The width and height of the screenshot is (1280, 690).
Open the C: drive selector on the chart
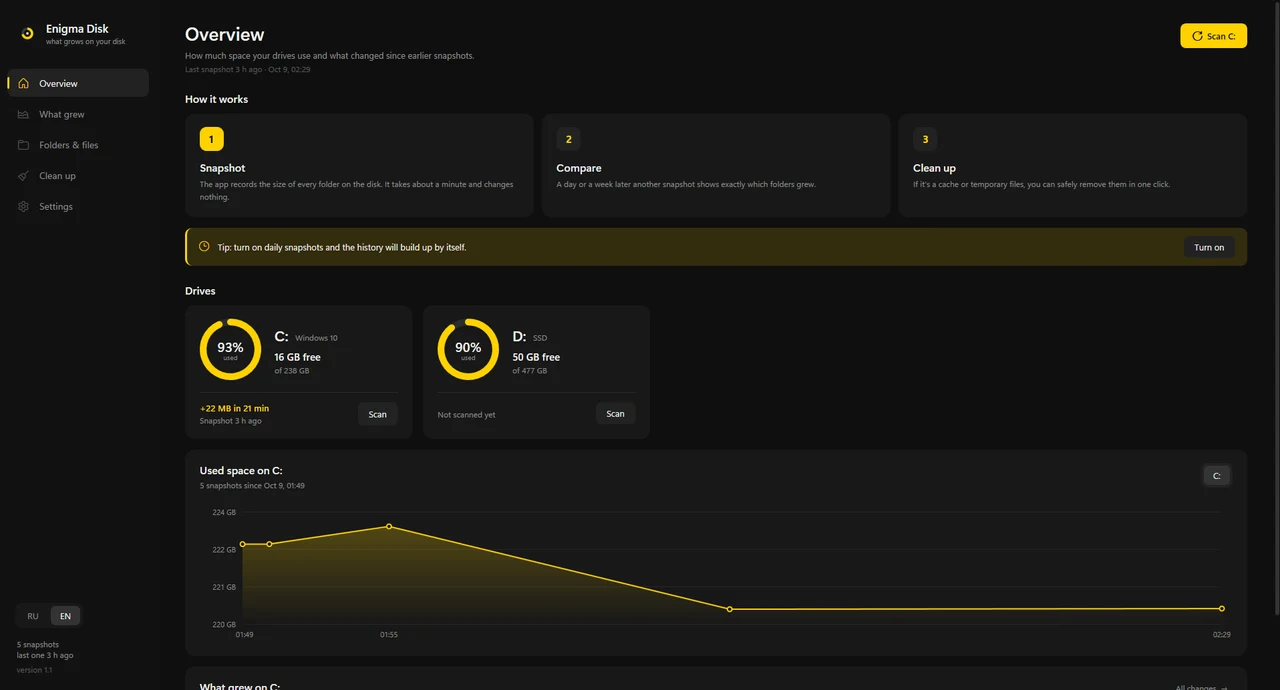[x=1216, y=476]
